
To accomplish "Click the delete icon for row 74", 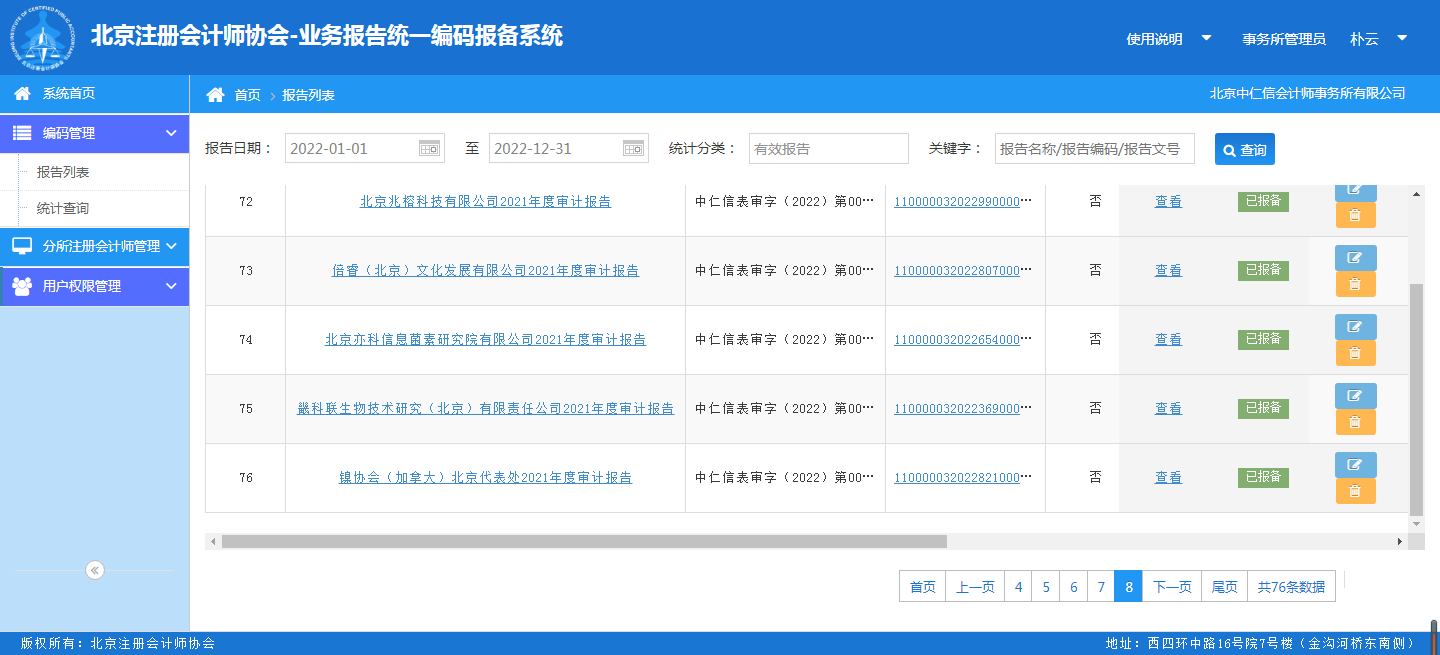I will tap(1355, 353).
